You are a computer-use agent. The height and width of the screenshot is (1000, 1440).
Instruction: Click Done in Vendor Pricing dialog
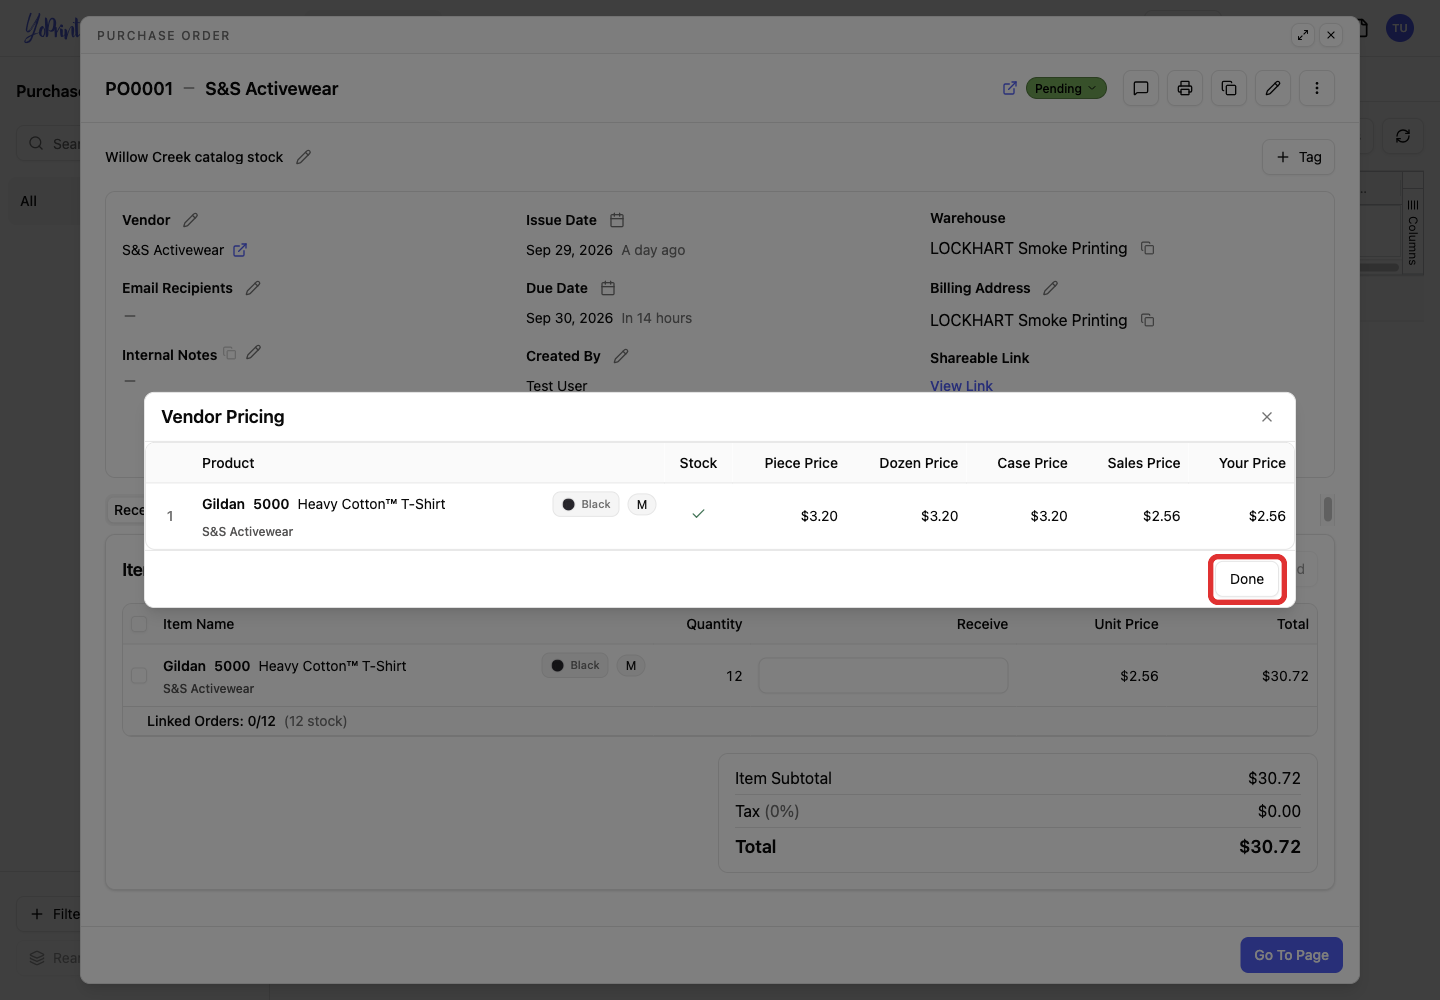tap(1247, 579)
